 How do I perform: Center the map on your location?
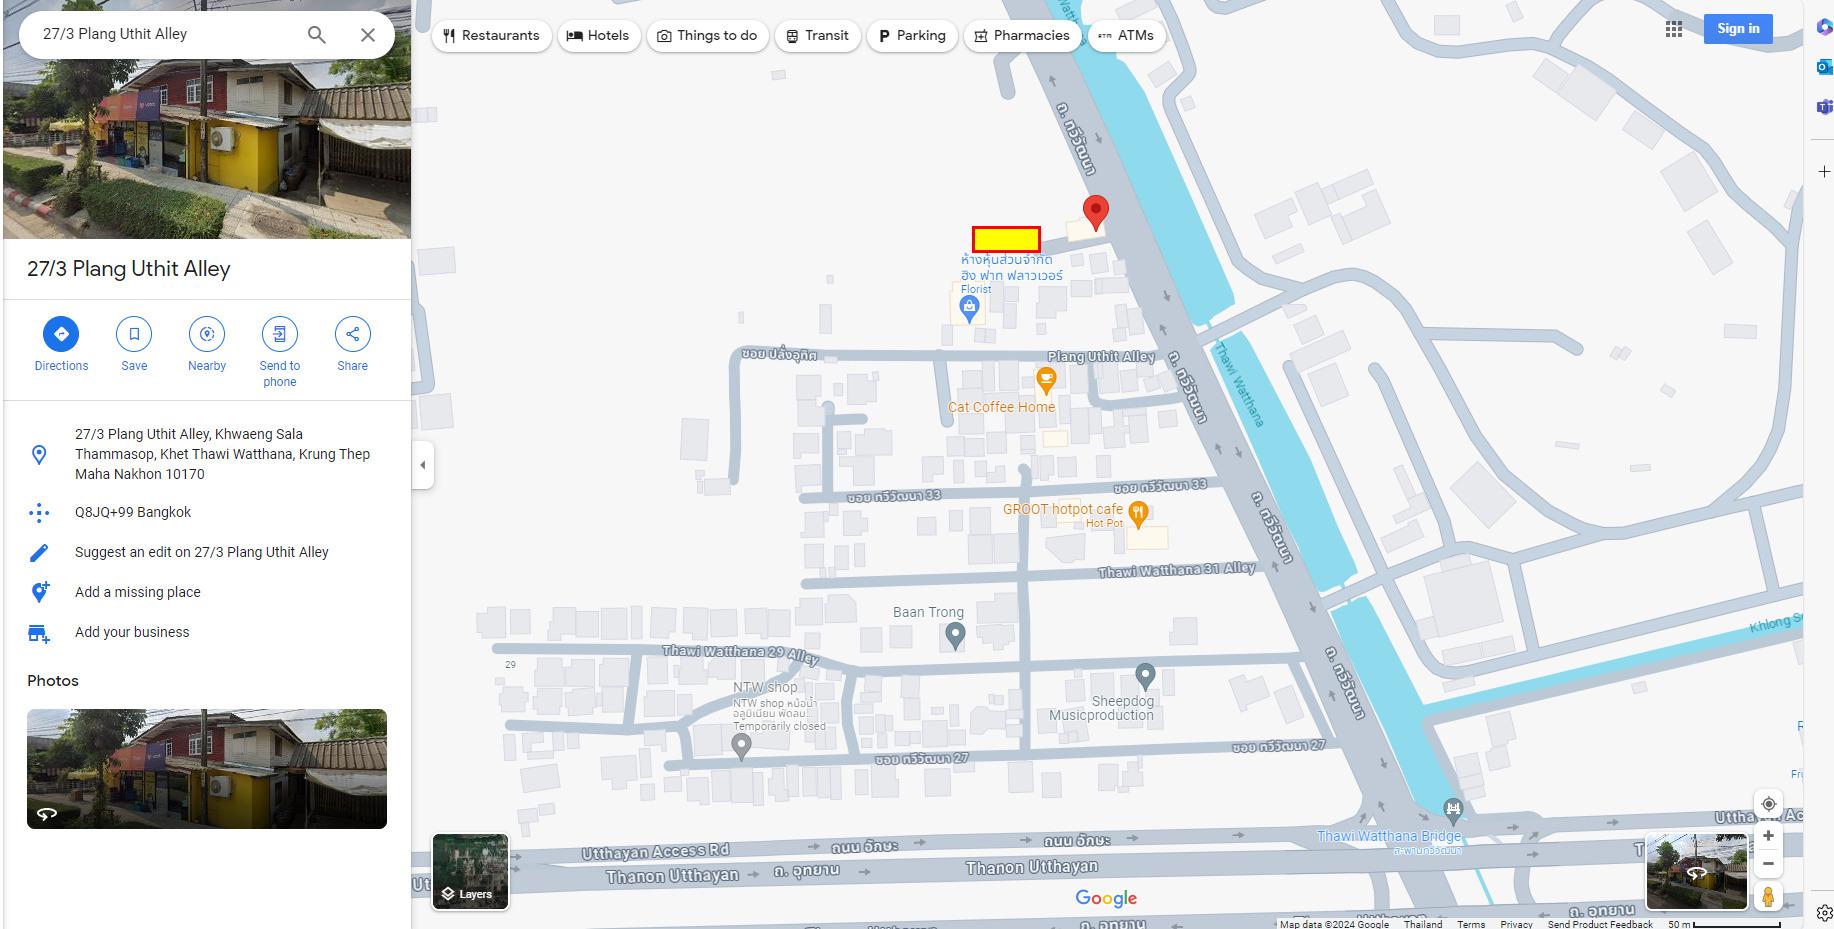point(1768,804)
